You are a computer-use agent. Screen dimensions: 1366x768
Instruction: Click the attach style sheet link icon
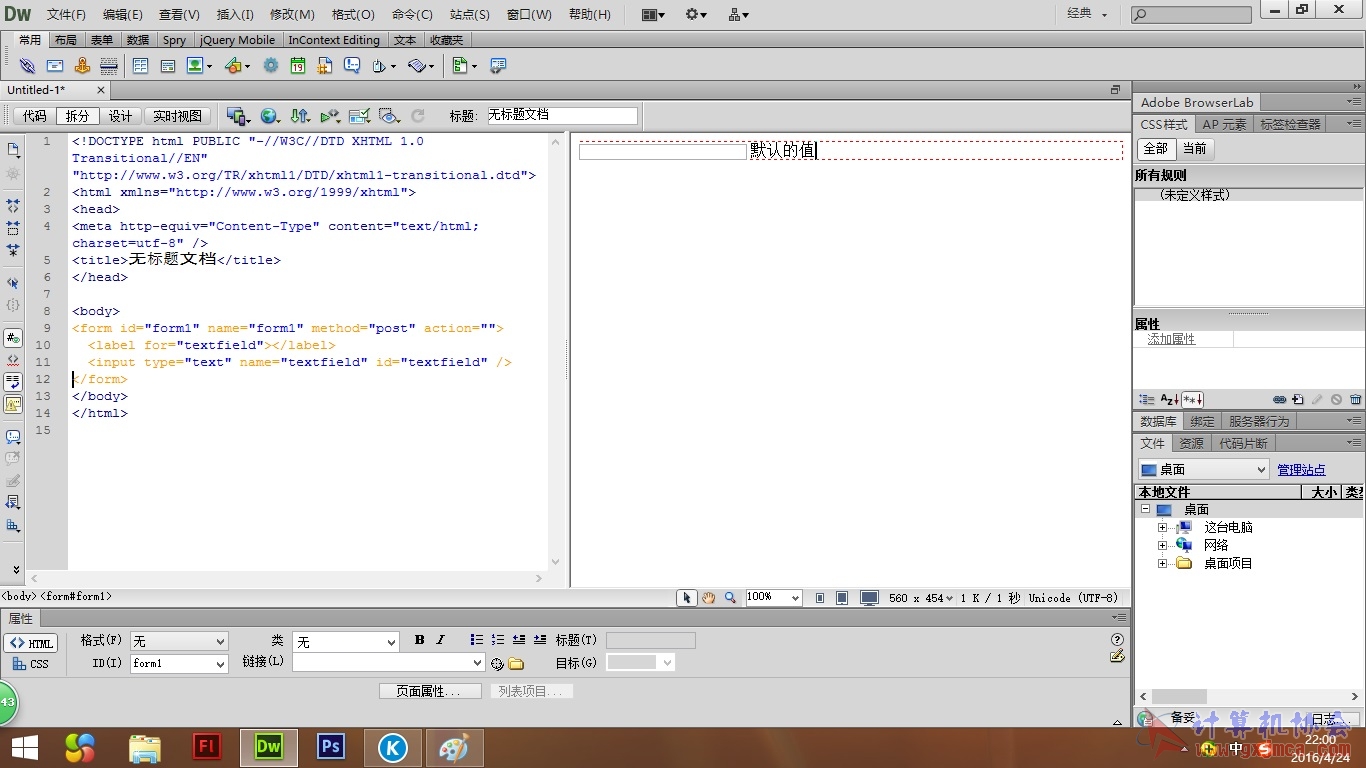(1279, 400)
